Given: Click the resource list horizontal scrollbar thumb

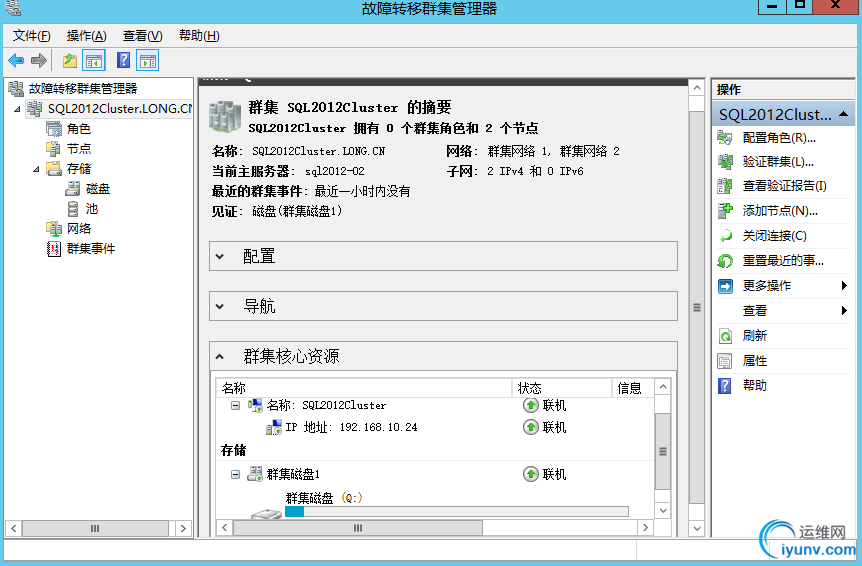Looking at the screenshot, I should [x=358, y=528].
